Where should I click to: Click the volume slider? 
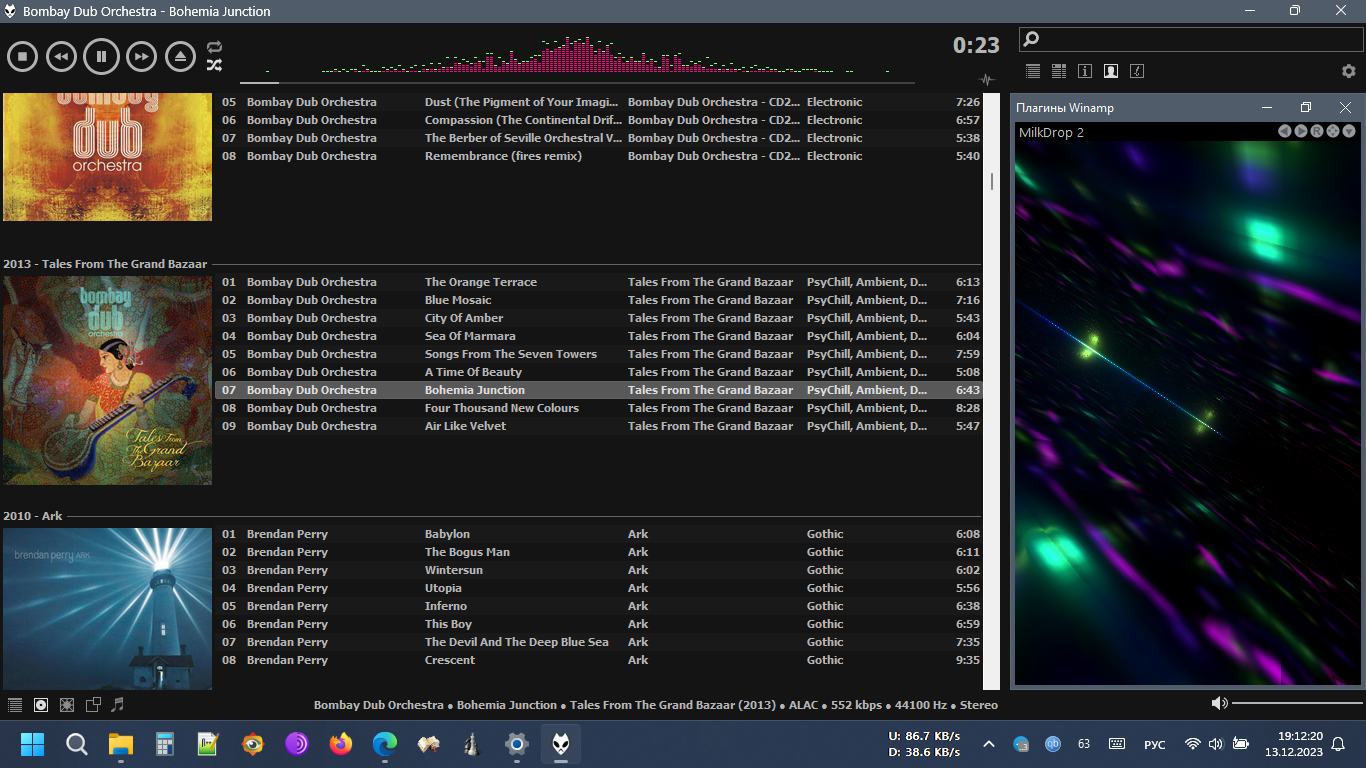point(1294,704)
